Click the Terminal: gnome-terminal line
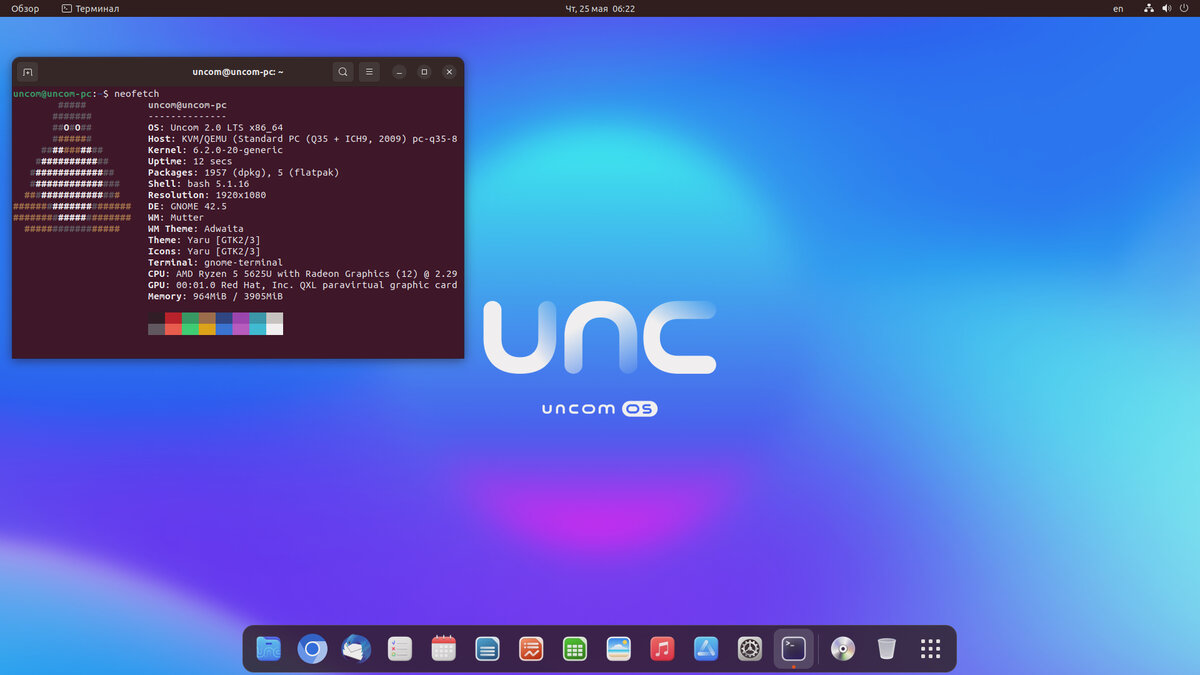 215,262
